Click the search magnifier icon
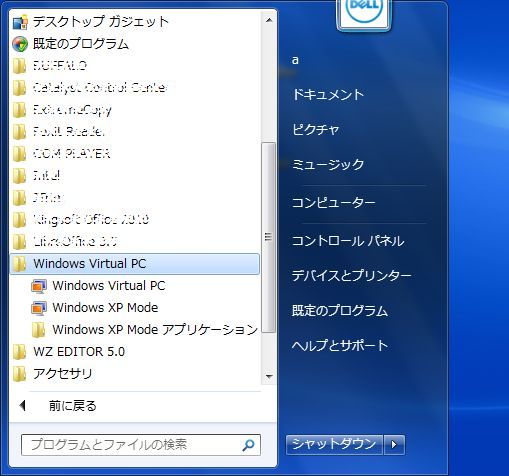This screenshot has height=476, width=509. click(248, 445)
